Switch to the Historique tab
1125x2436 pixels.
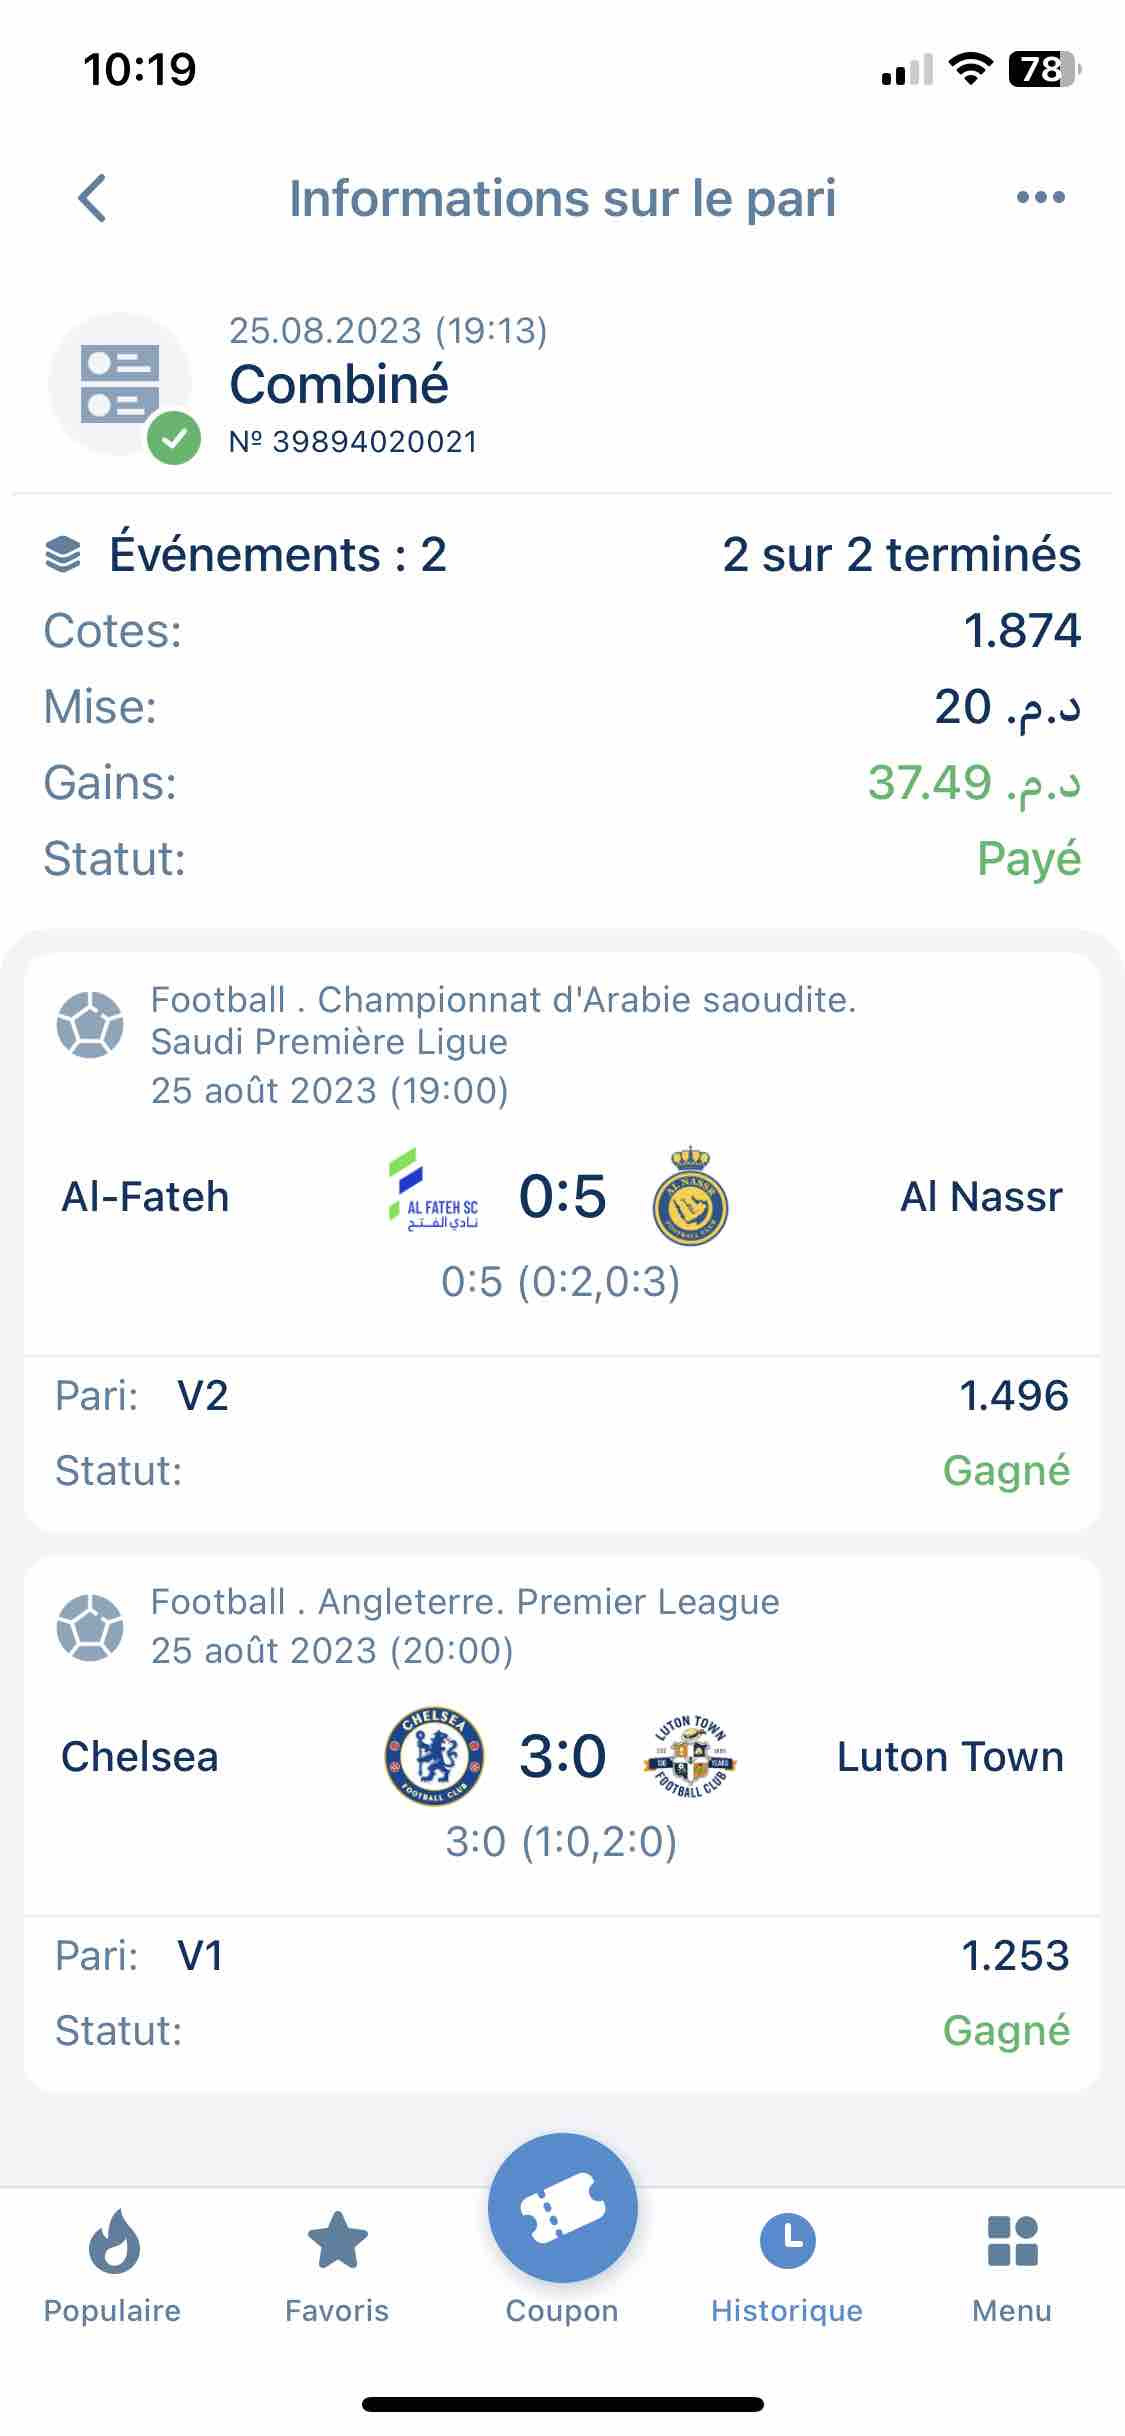pos(787,2264)
